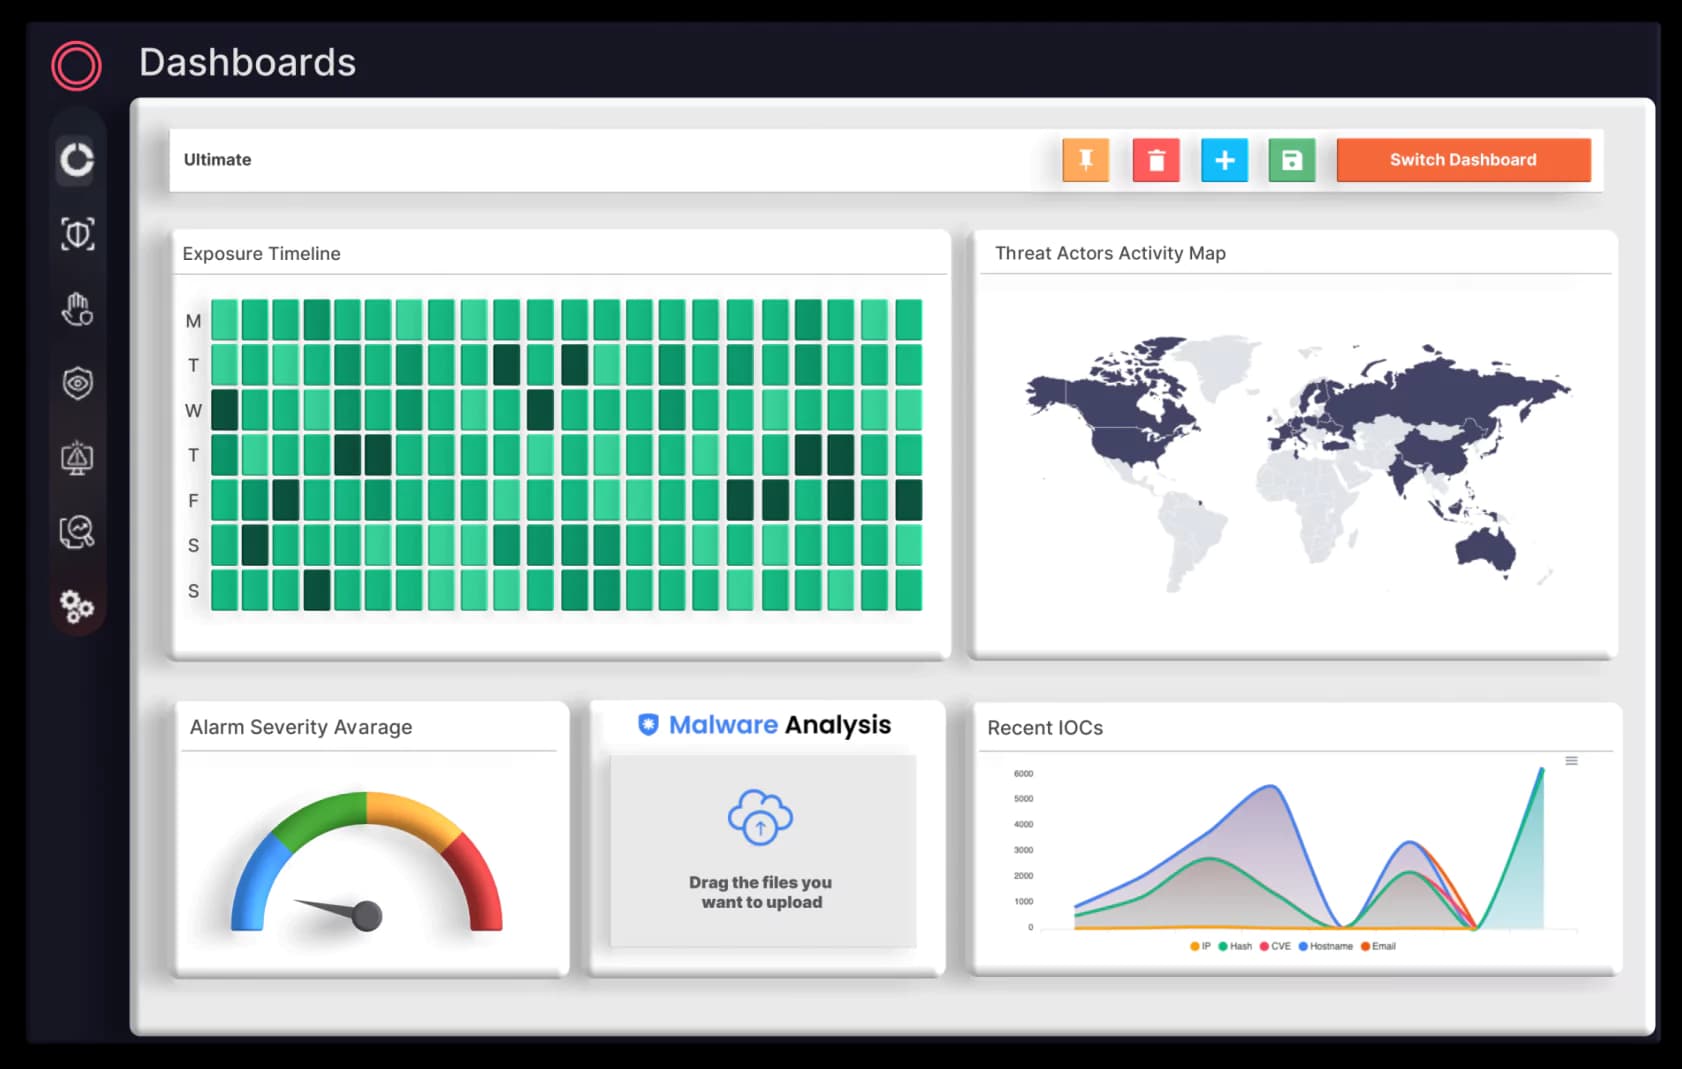Click the dashboard donut icon in sidebar
Image resolution: width=1682 pixels, height=1069 pixels.
[77, 160]
